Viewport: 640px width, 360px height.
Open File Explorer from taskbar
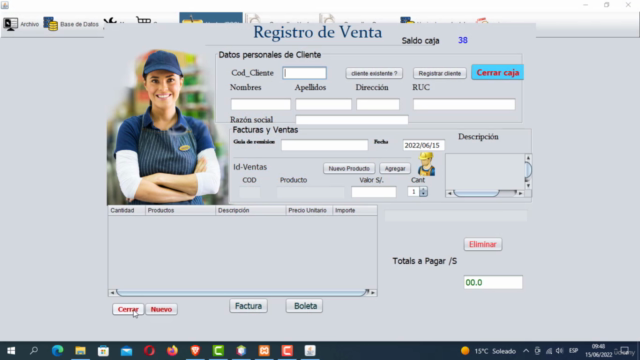[x=80, y=351]
